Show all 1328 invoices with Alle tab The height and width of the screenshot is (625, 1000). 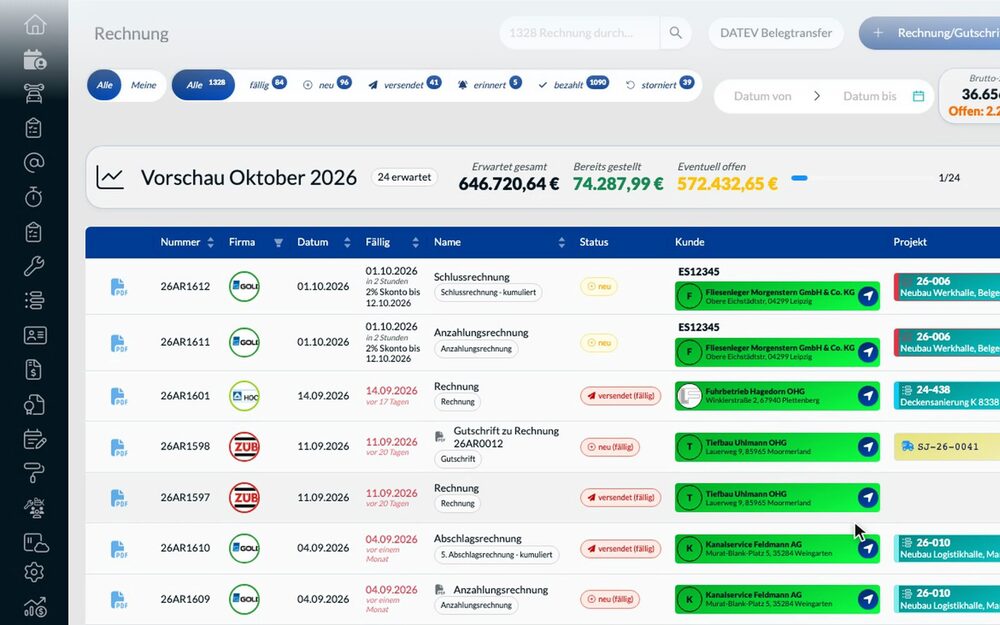pyautogui.click(x=203, y=85)
